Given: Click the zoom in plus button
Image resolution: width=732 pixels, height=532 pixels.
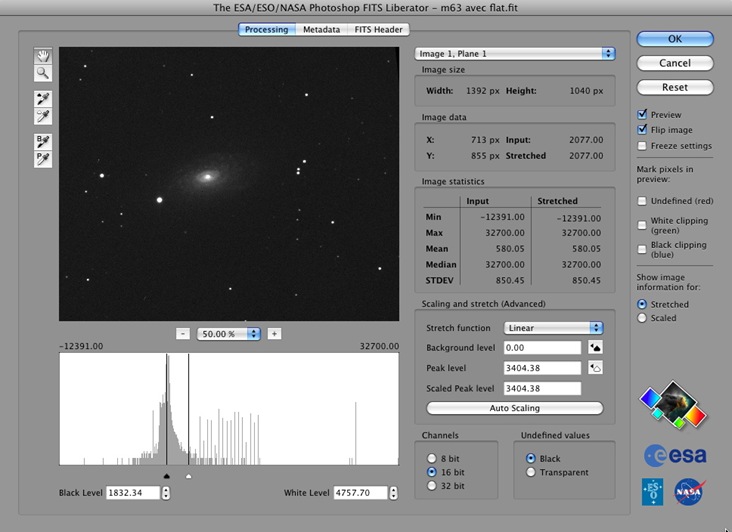Looking at the screenshot, I should 274,334.
